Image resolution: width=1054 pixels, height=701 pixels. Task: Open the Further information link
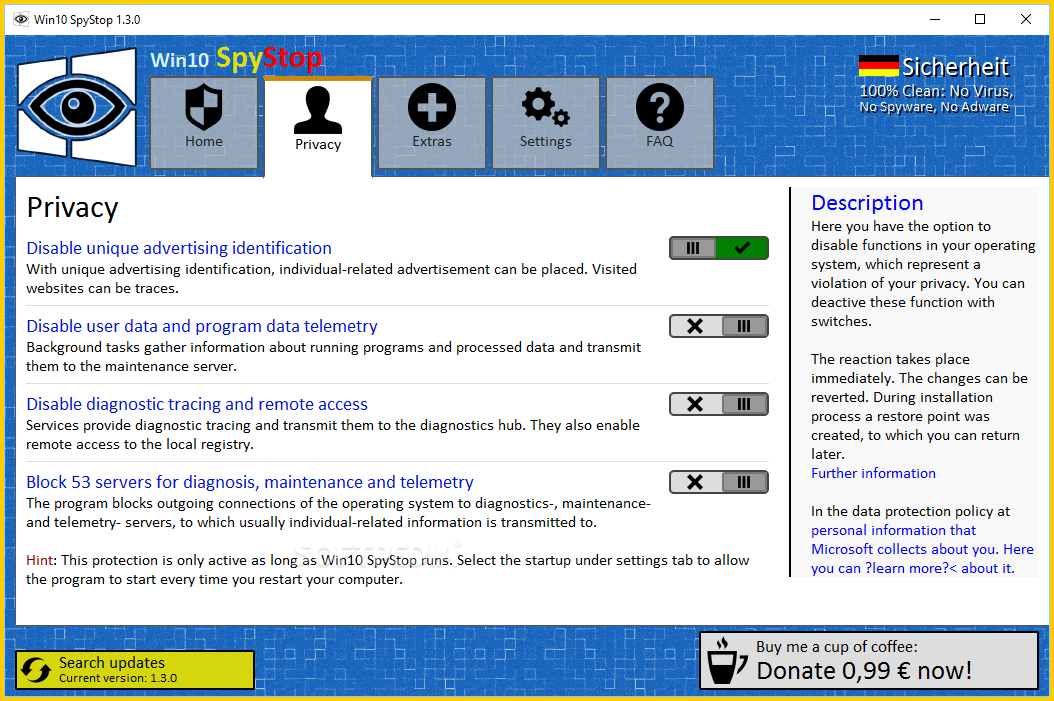873,473
